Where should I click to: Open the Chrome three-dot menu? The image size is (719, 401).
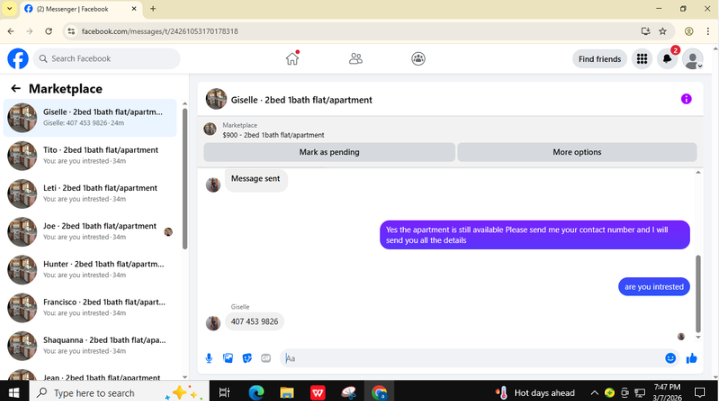[708, 31]
